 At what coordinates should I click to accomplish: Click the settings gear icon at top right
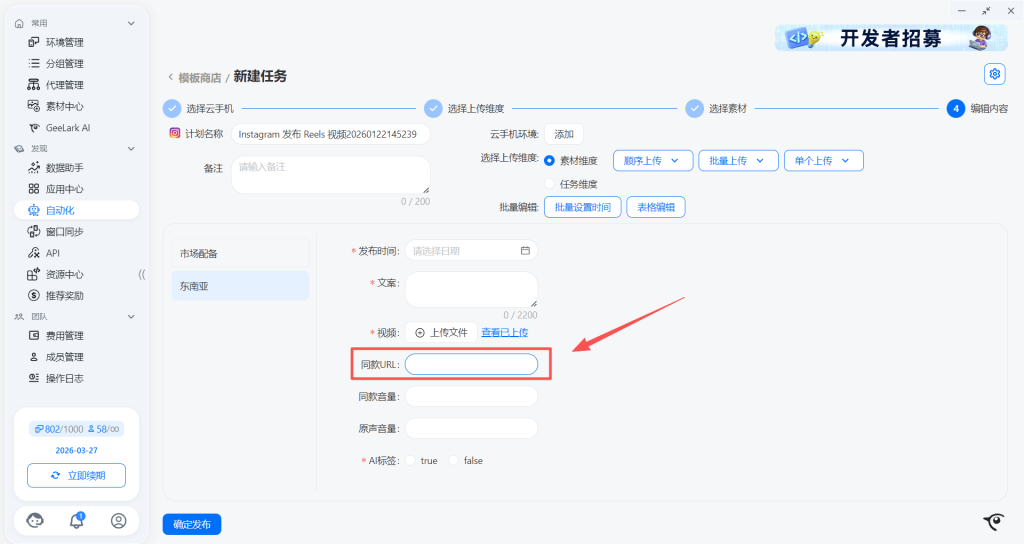click(994, 74)
